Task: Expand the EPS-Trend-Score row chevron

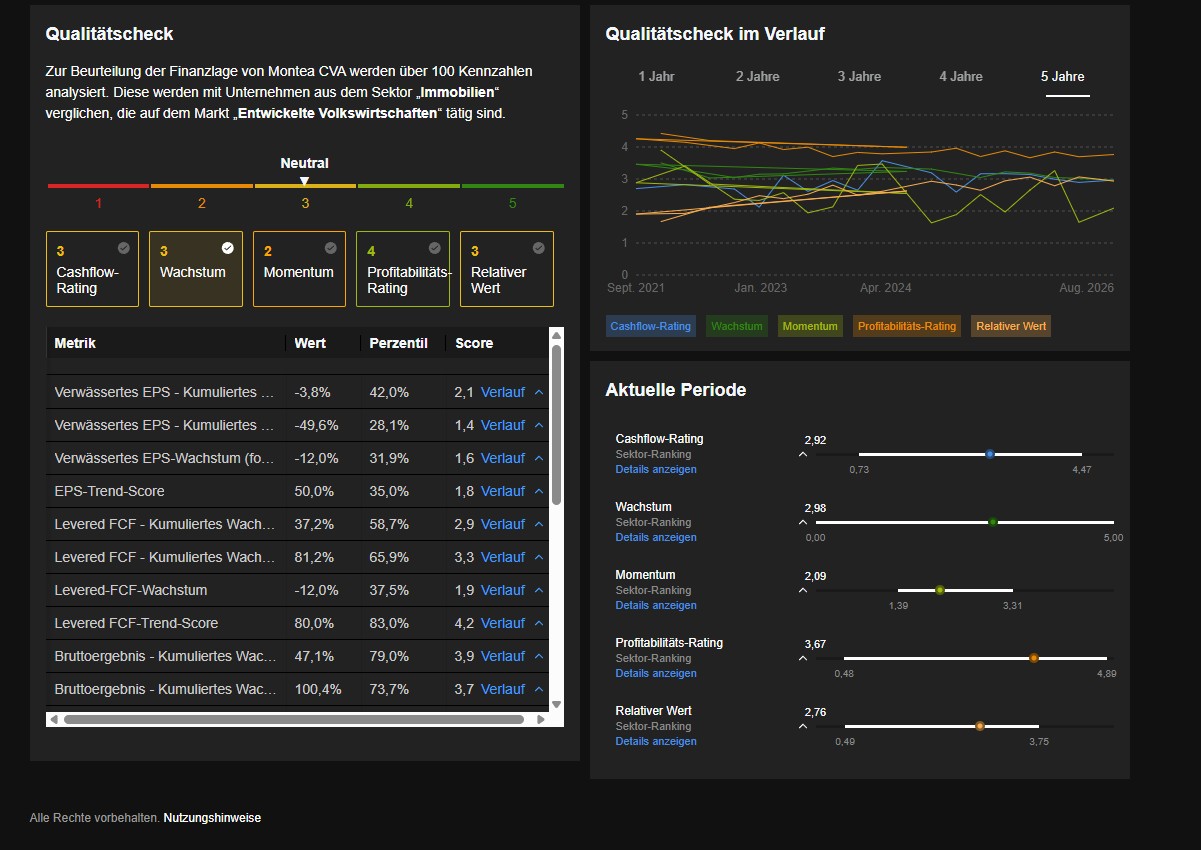Action: (x=539, y=491)
